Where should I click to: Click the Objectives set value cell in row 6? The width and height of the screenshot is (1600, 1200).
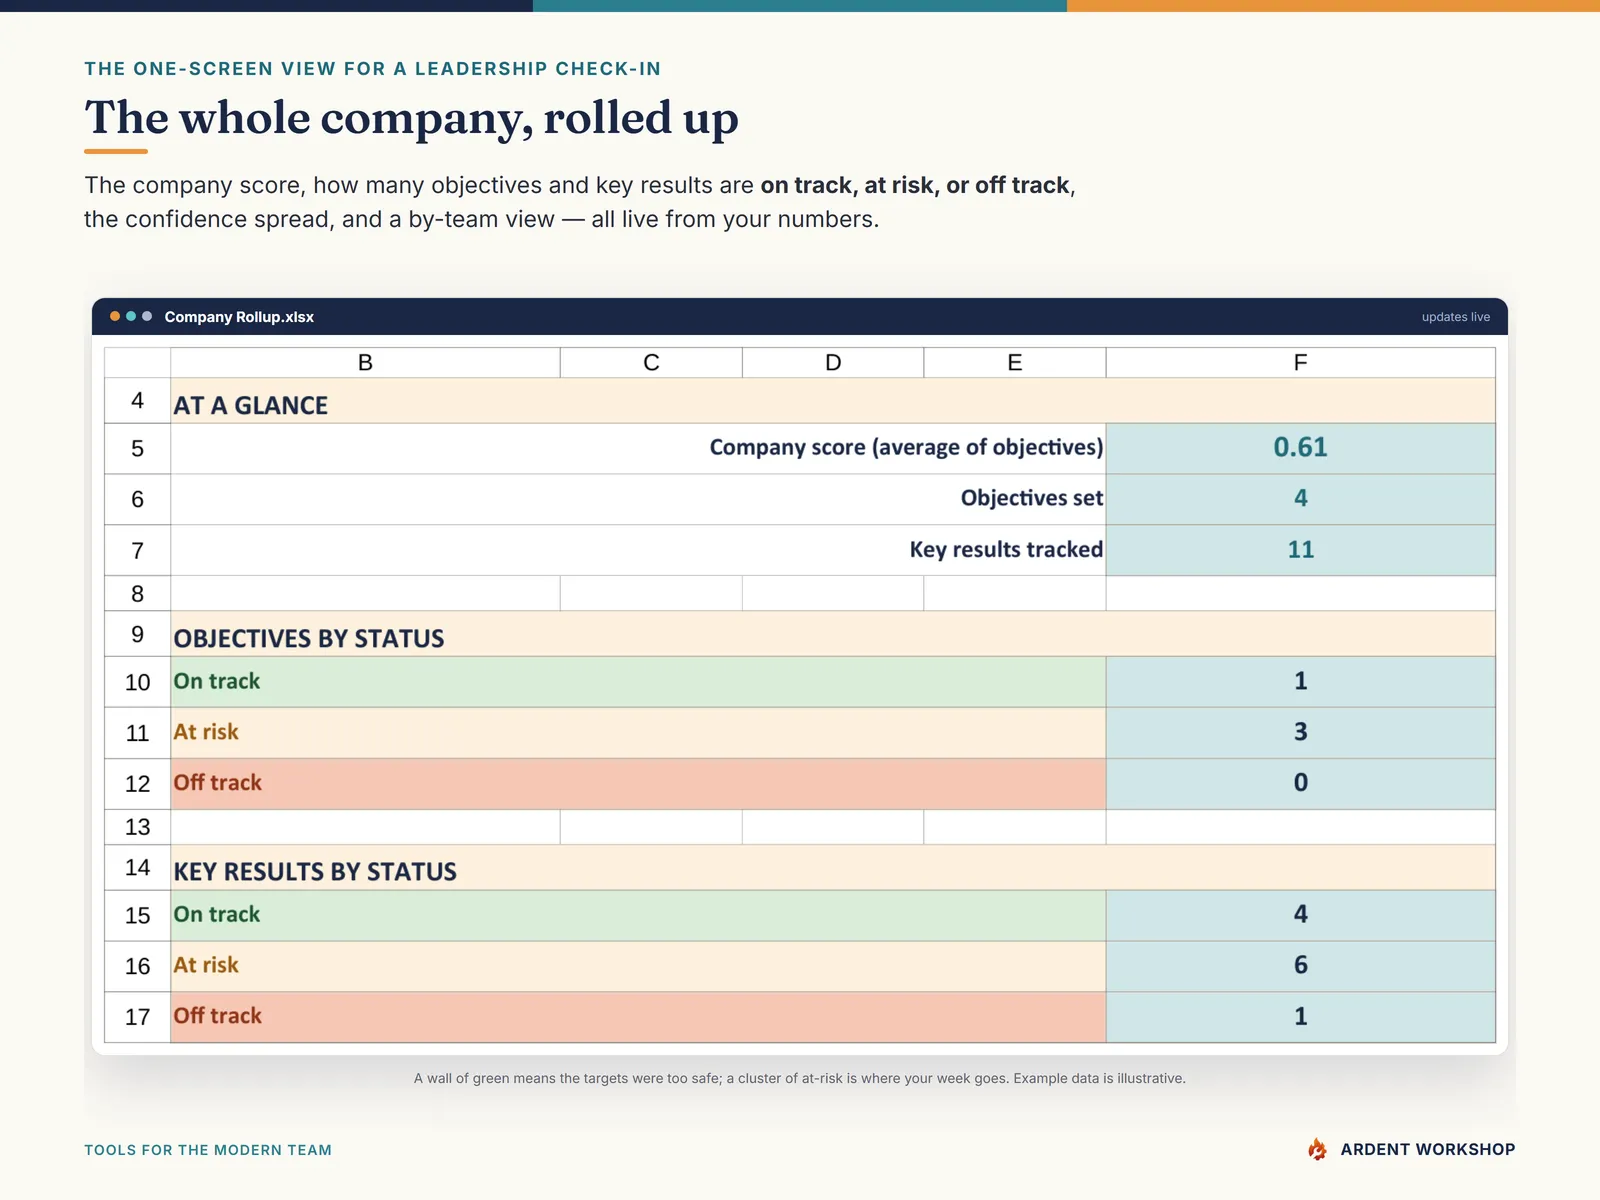click(1300, 499)
